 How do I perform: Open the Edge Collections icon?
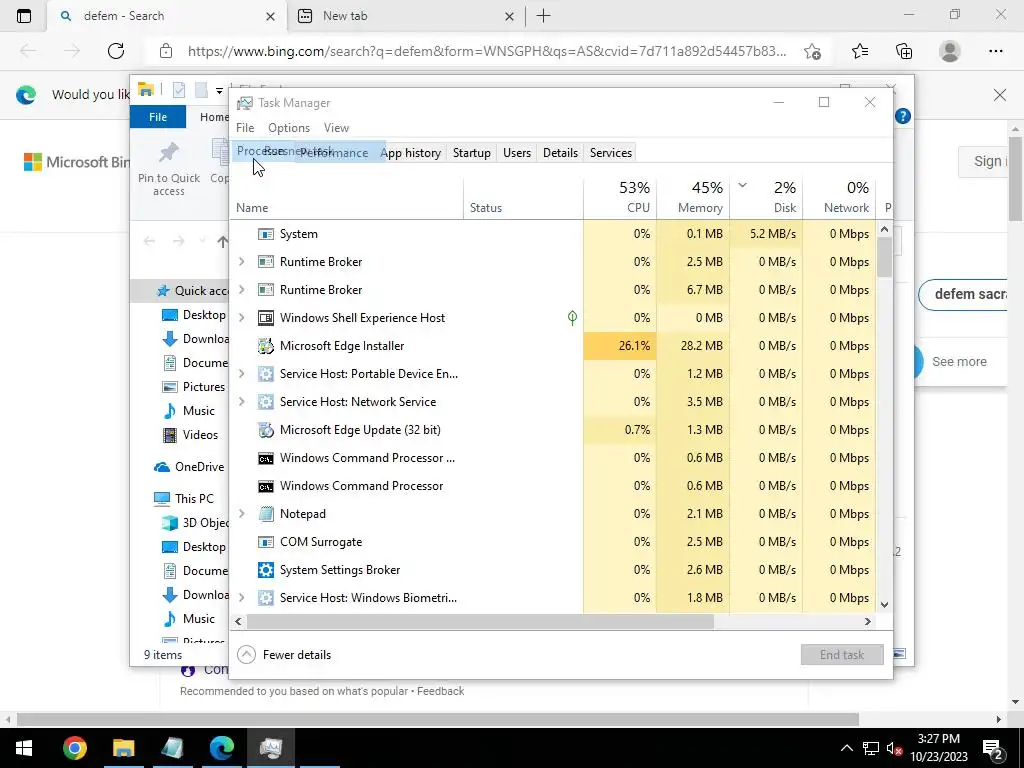pyautogui.click(x=904, y=51)
